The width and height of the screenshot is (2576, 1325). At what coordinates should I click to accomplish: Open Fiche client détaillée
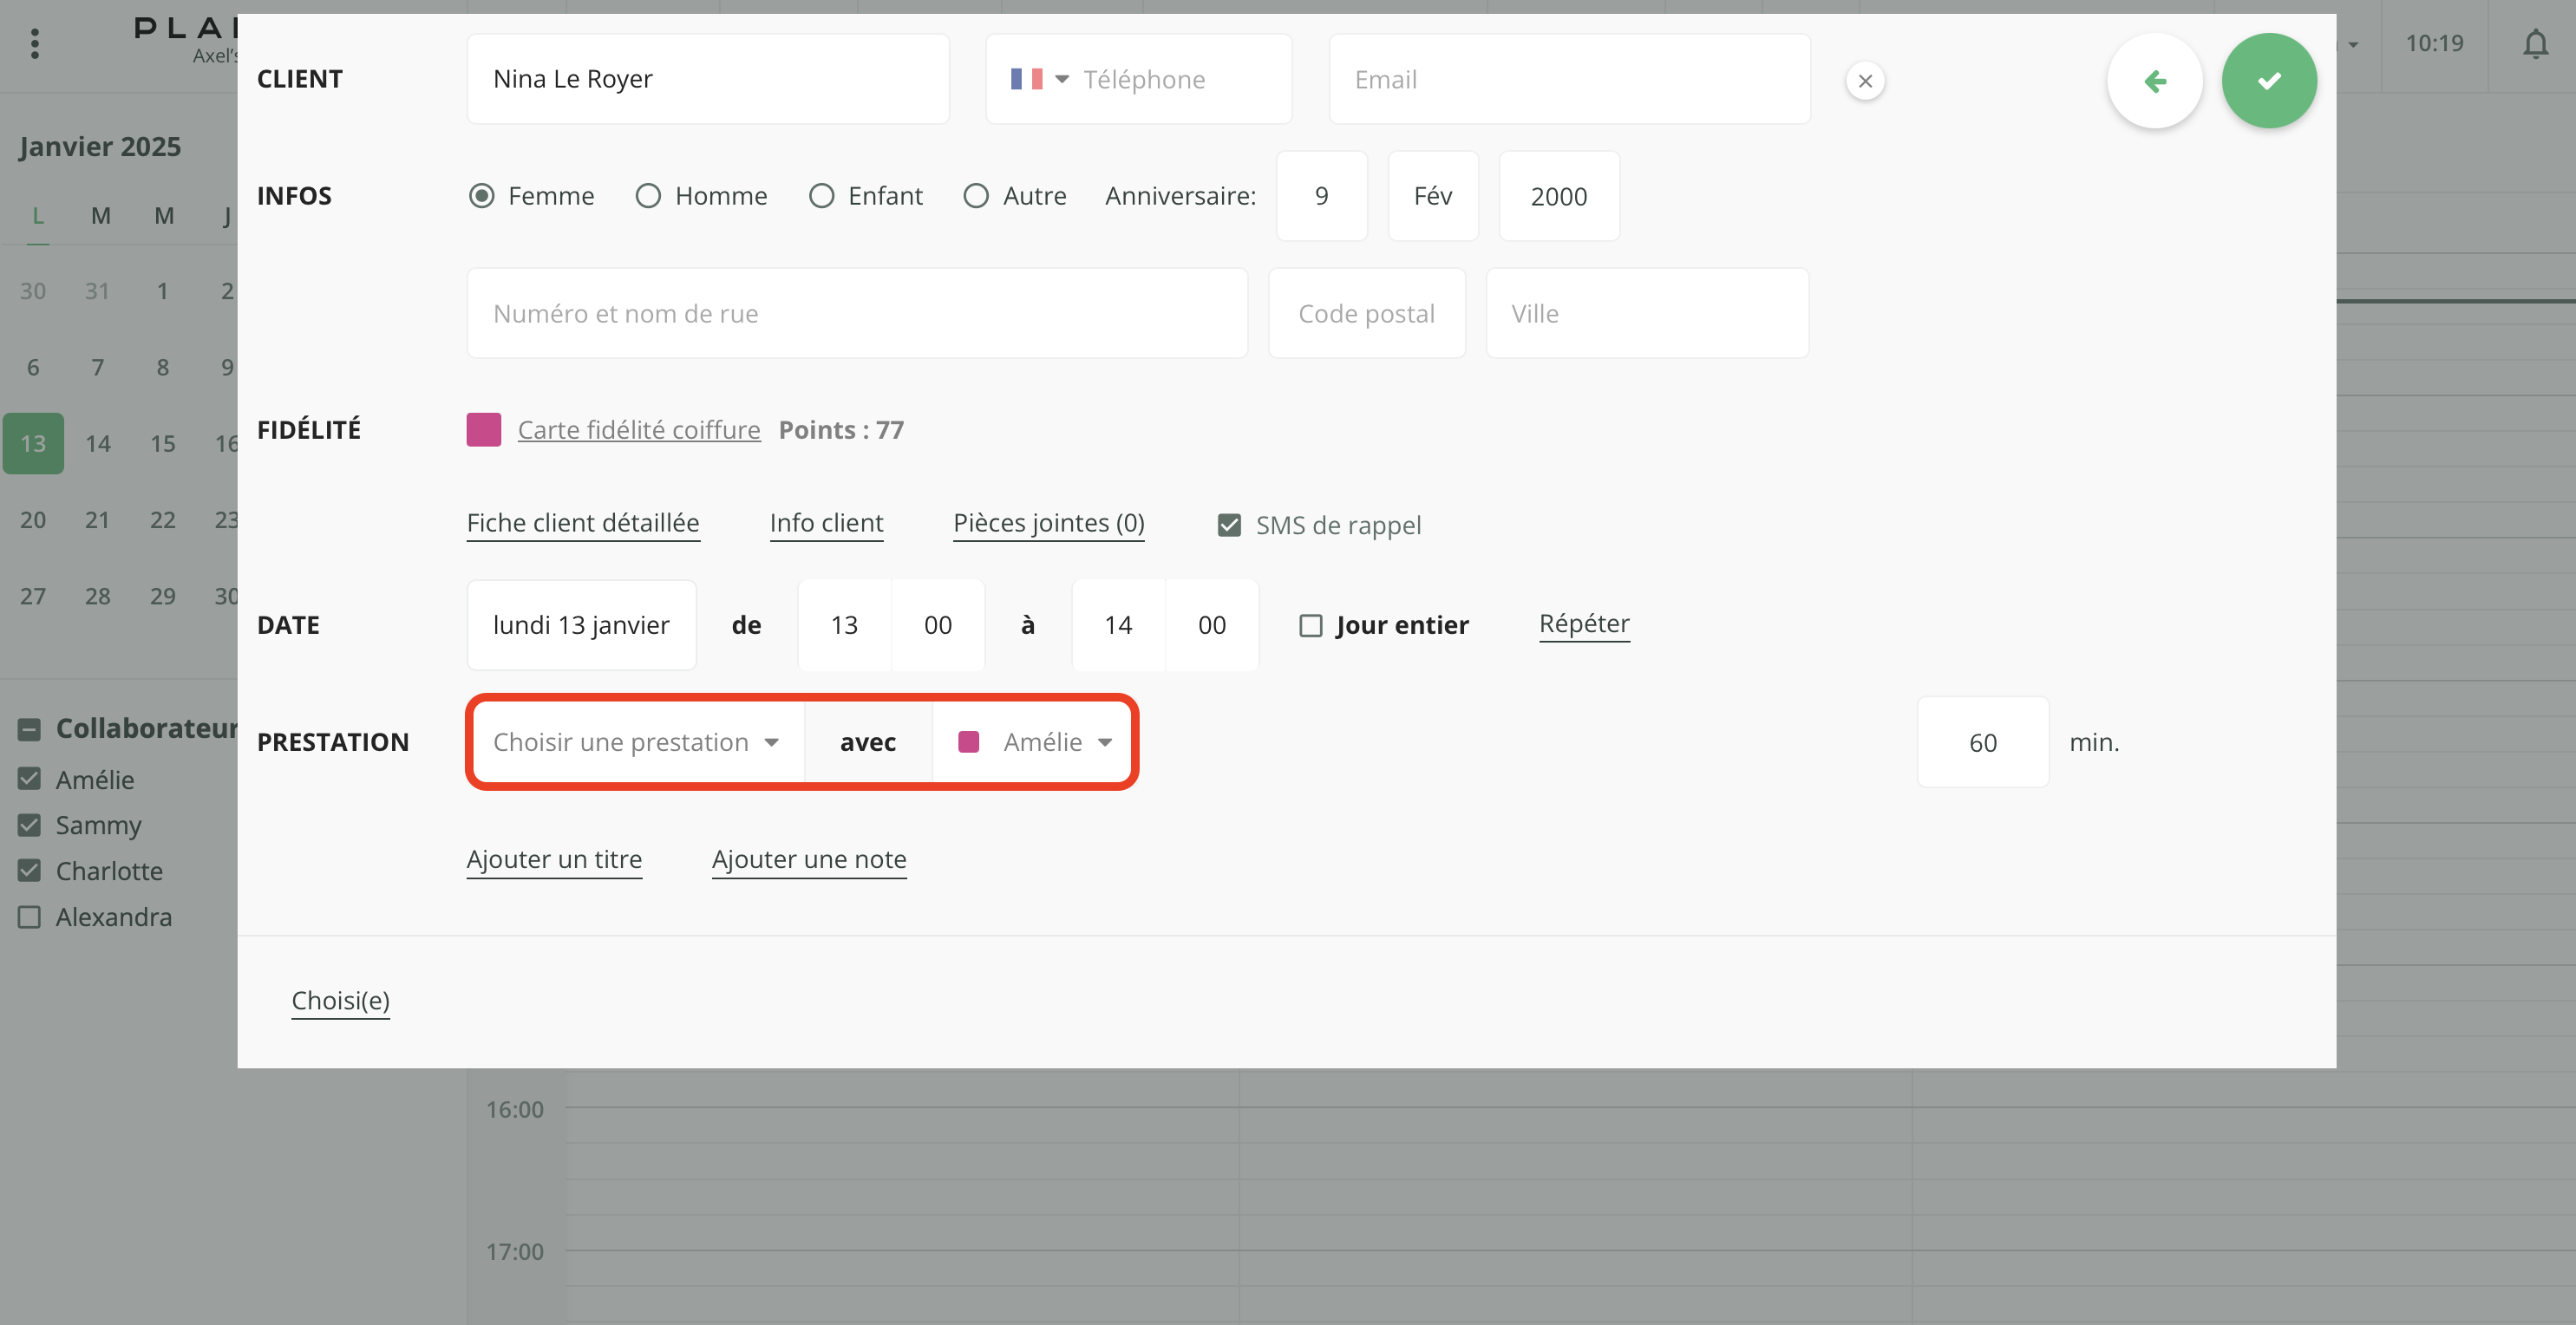tap(583, 523)
